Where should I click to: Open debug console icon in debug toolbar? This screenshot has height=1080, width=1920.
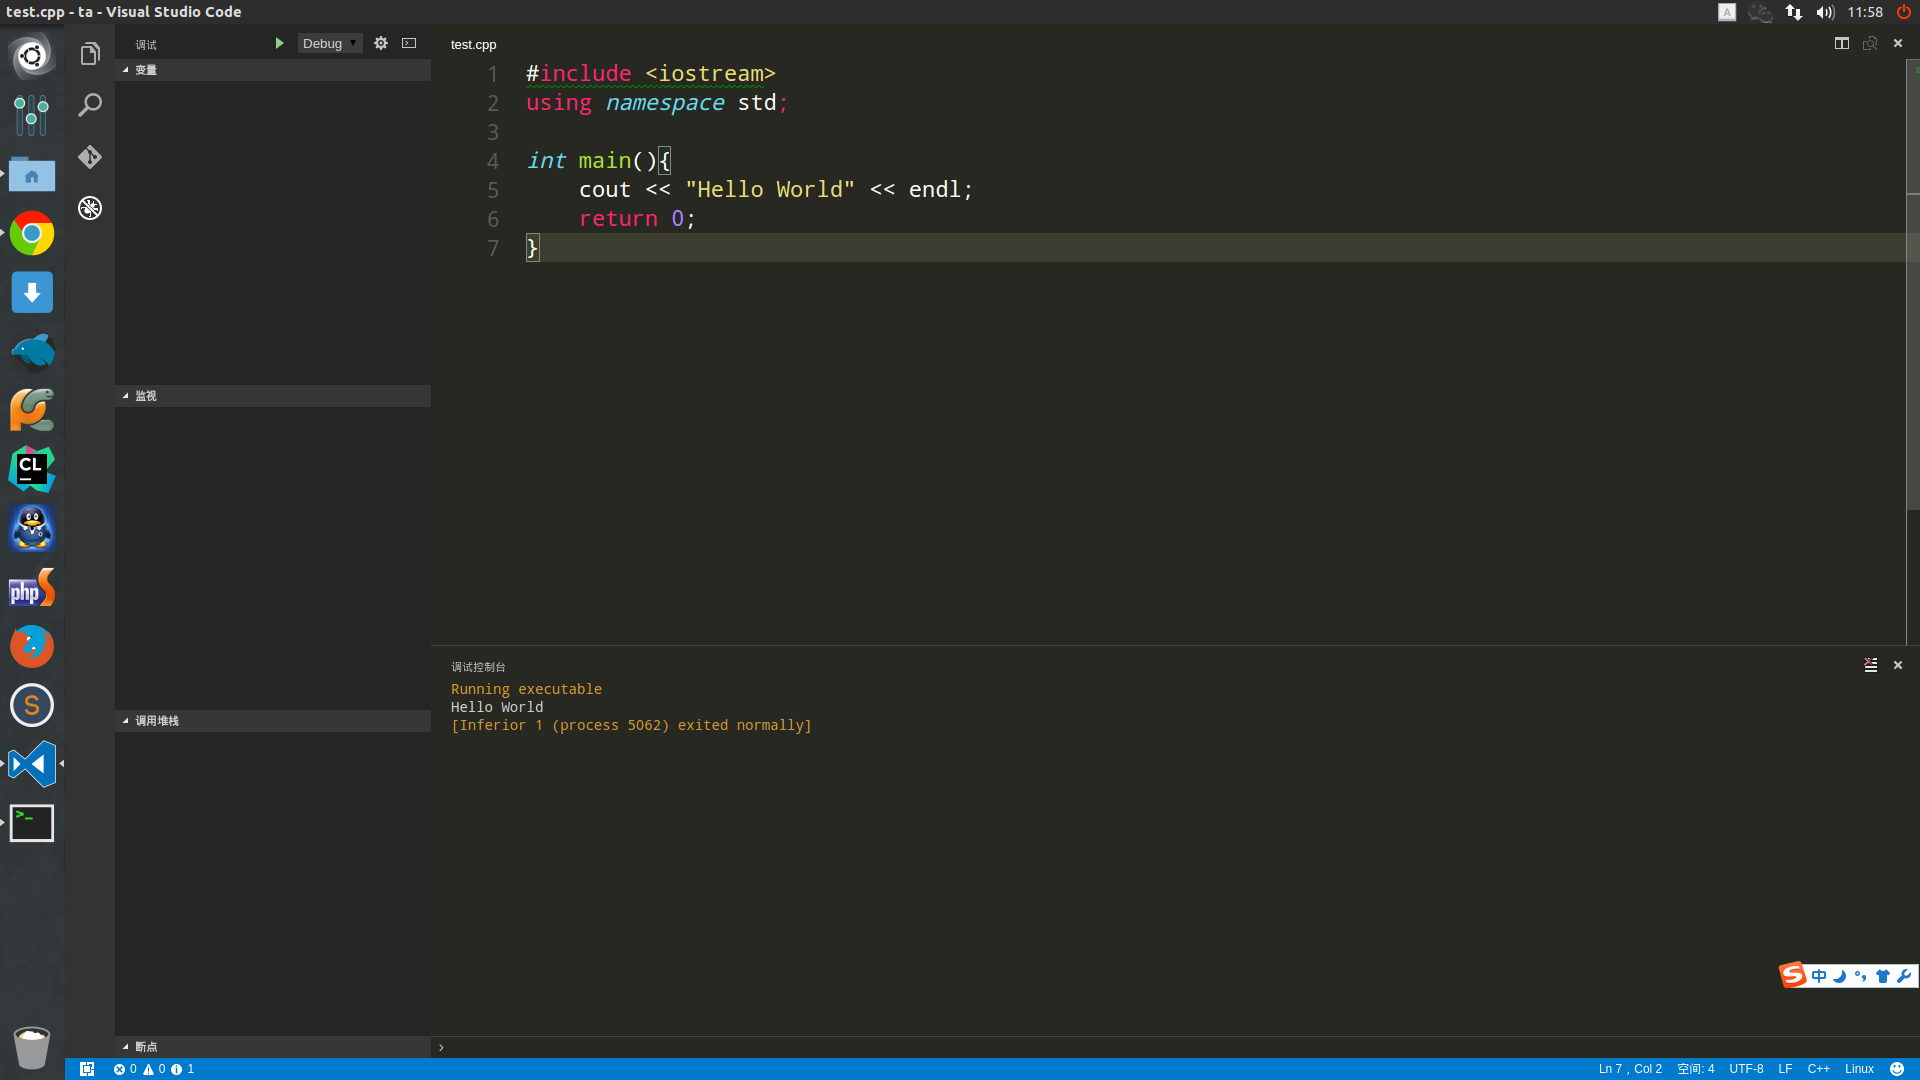click(x=409, y=43)
